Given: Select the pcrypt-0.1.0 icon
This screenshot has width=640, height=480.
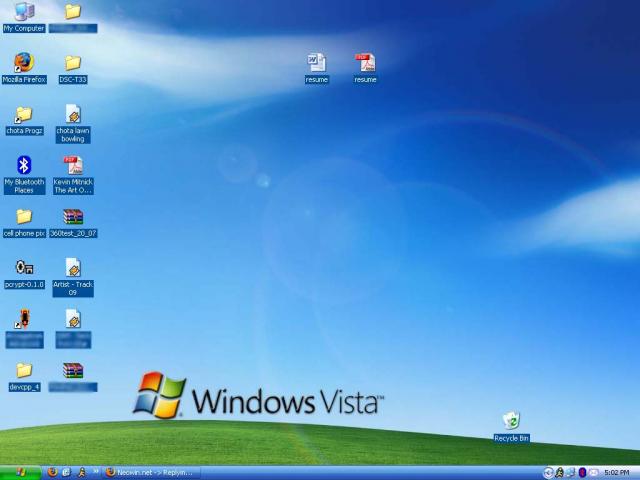Looking at the screenshot, I should pyautogui.click(x=24, y=274).
